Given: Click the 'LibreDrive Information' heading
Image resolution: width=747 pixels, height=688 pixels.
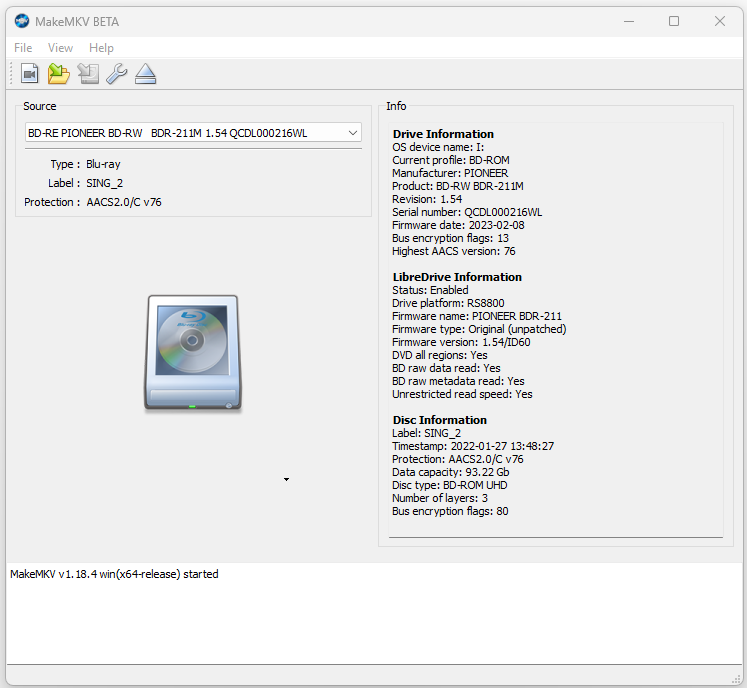Looking at the screenshot, I should click(x=457, y=277).
